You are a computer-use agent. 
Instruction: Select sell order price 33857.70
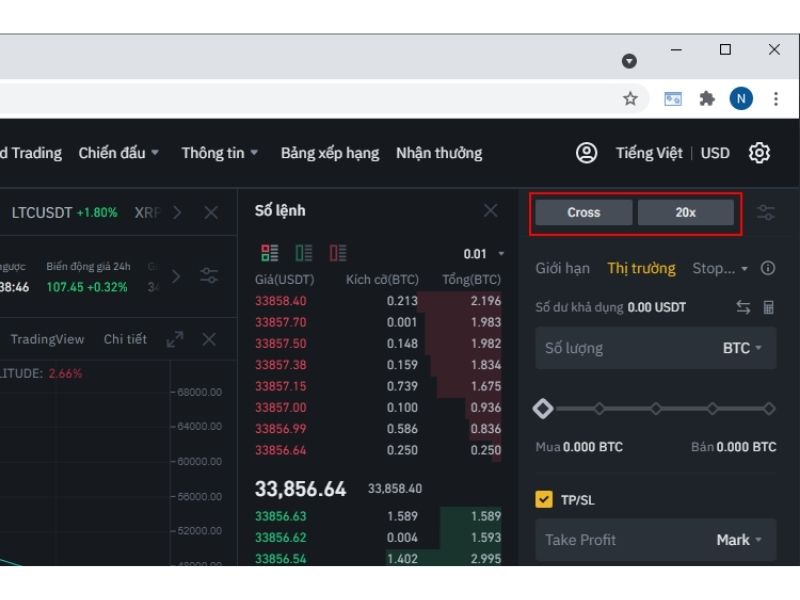point(281,322)
